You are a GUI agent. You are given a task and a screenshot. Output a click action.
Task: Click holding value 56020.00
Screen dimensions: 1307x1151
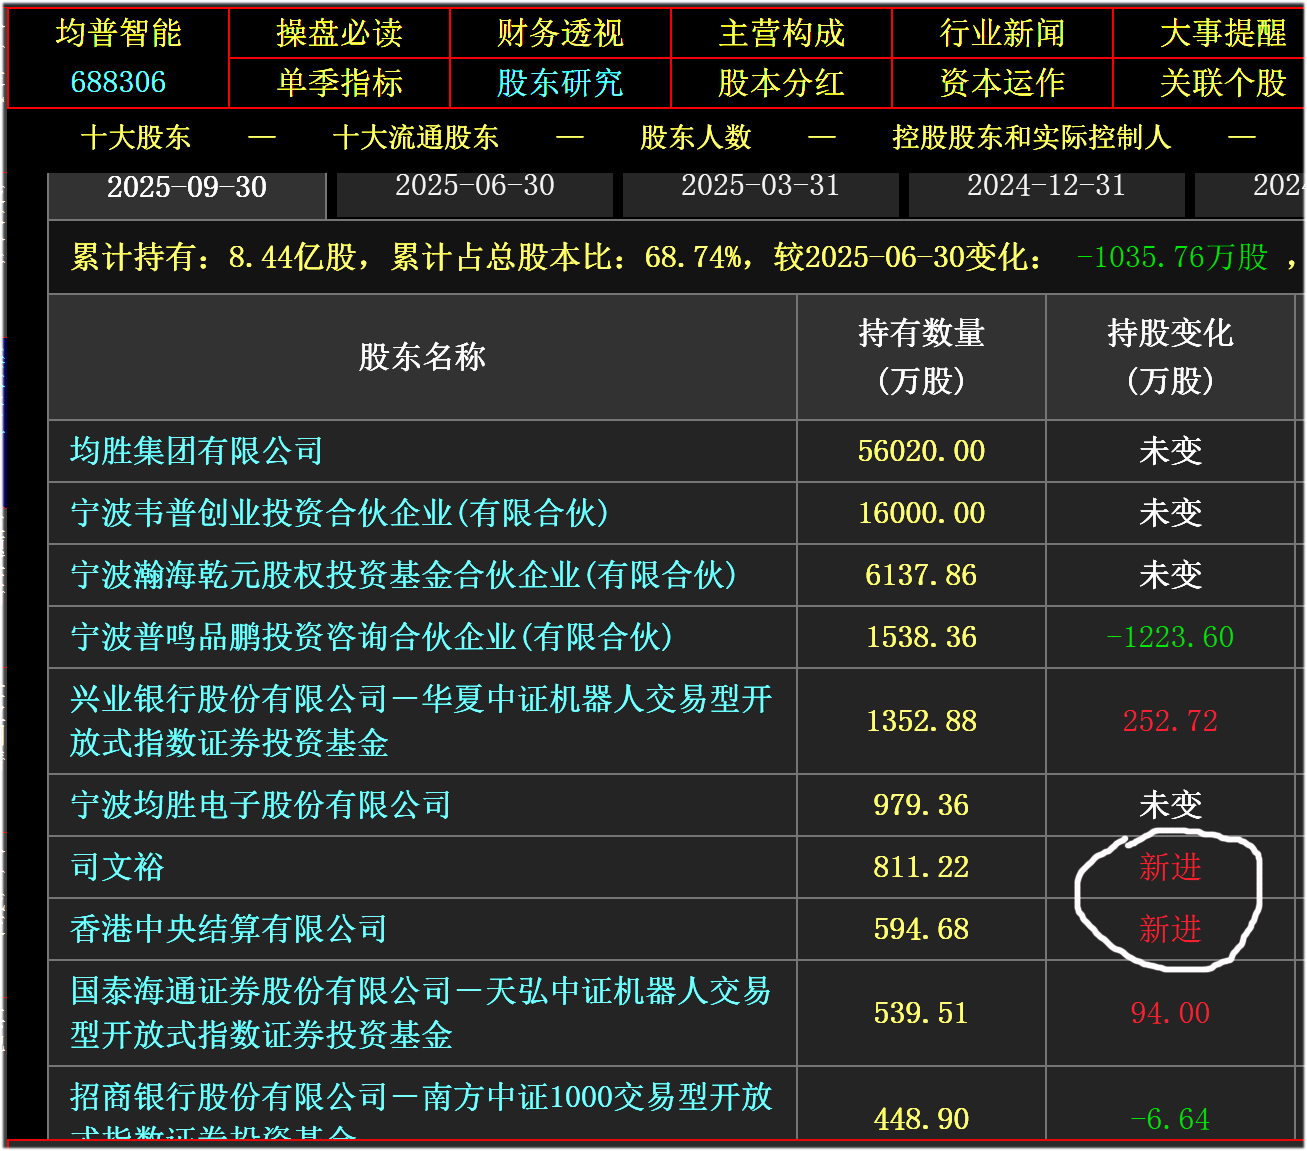coord(921,451)
